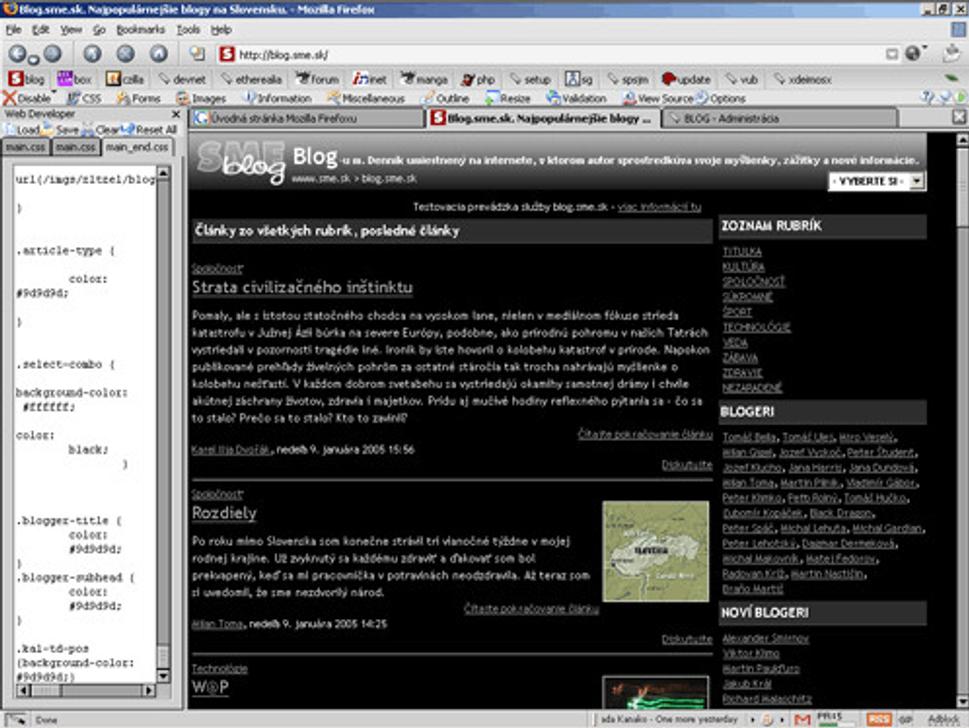Open the 'VYBERTE SI' dropdown
The height and width of the screenshot is (728, 969).
[x=877, y=181]
